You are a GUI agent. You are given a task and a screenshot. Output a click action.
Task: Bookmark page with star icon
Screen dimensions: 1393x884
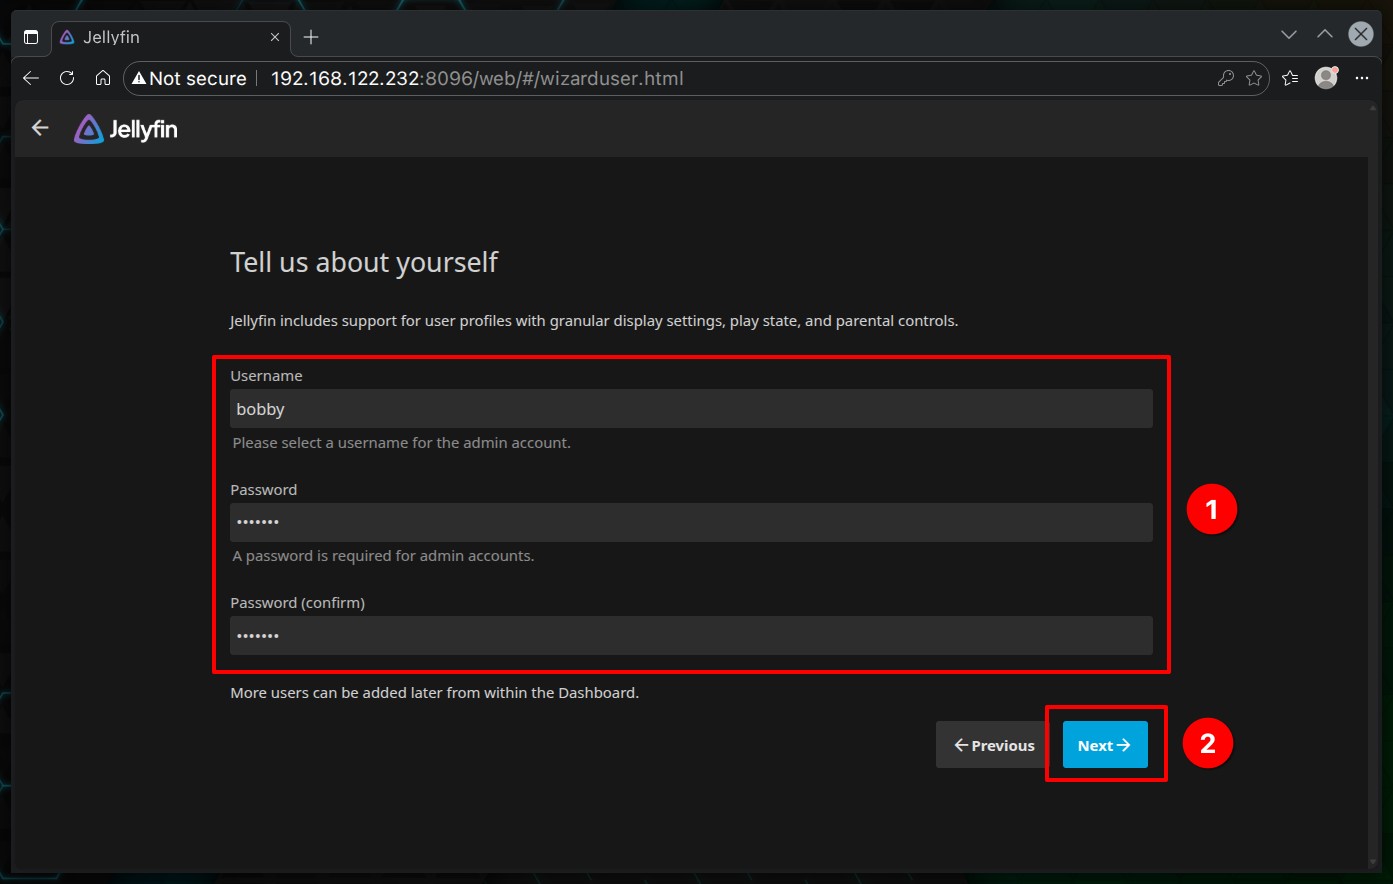pos(1254,78)
